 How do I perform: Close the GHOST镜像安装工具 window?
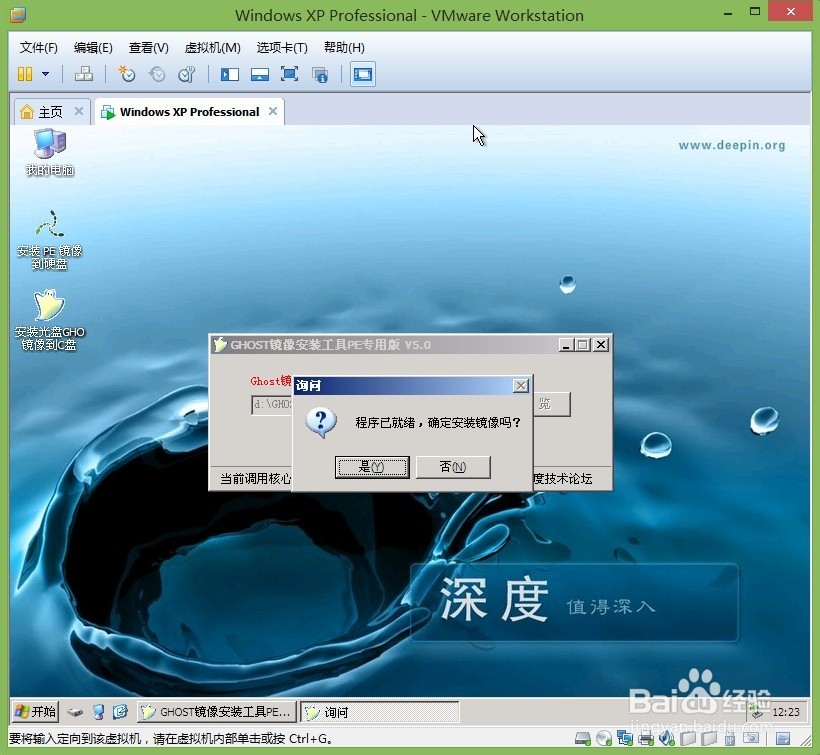click(601, 345)
